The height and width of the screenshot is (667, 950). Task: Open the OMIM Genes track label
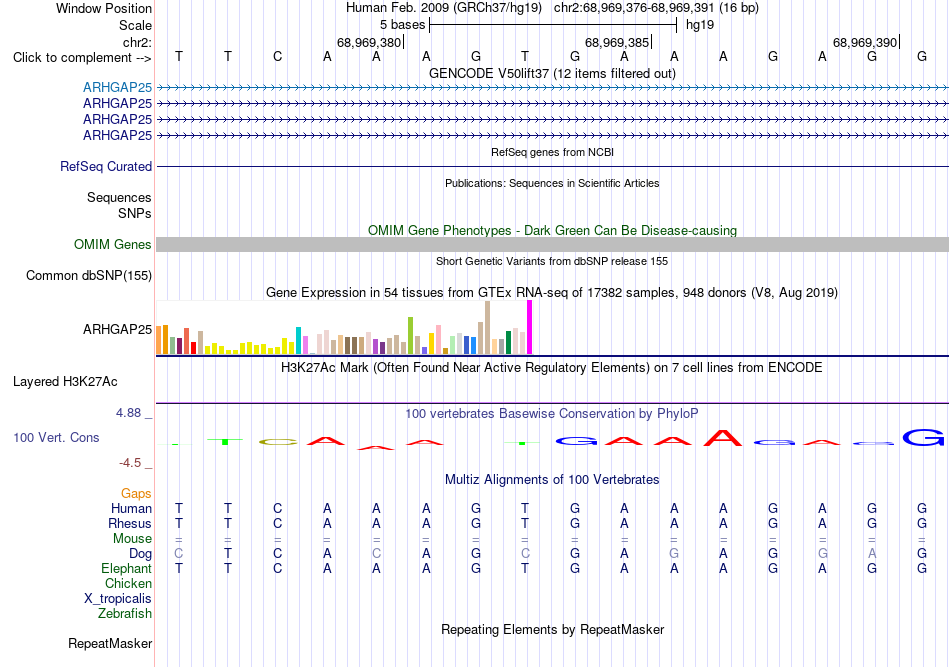(x=113, y=244)
